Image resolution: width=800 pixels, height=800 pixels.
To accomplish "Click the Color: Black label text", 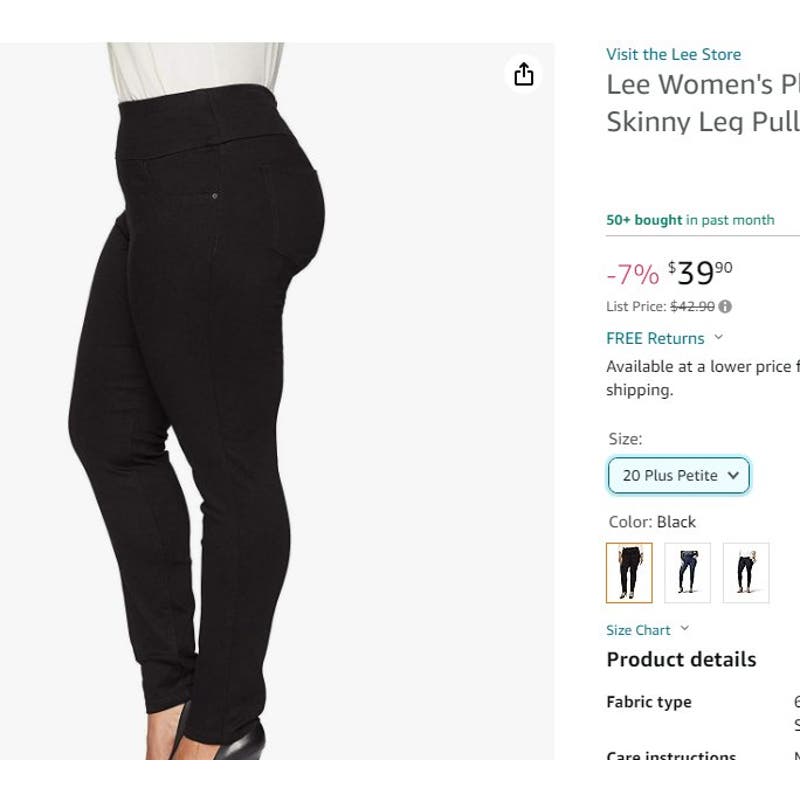I will (652, 522).
